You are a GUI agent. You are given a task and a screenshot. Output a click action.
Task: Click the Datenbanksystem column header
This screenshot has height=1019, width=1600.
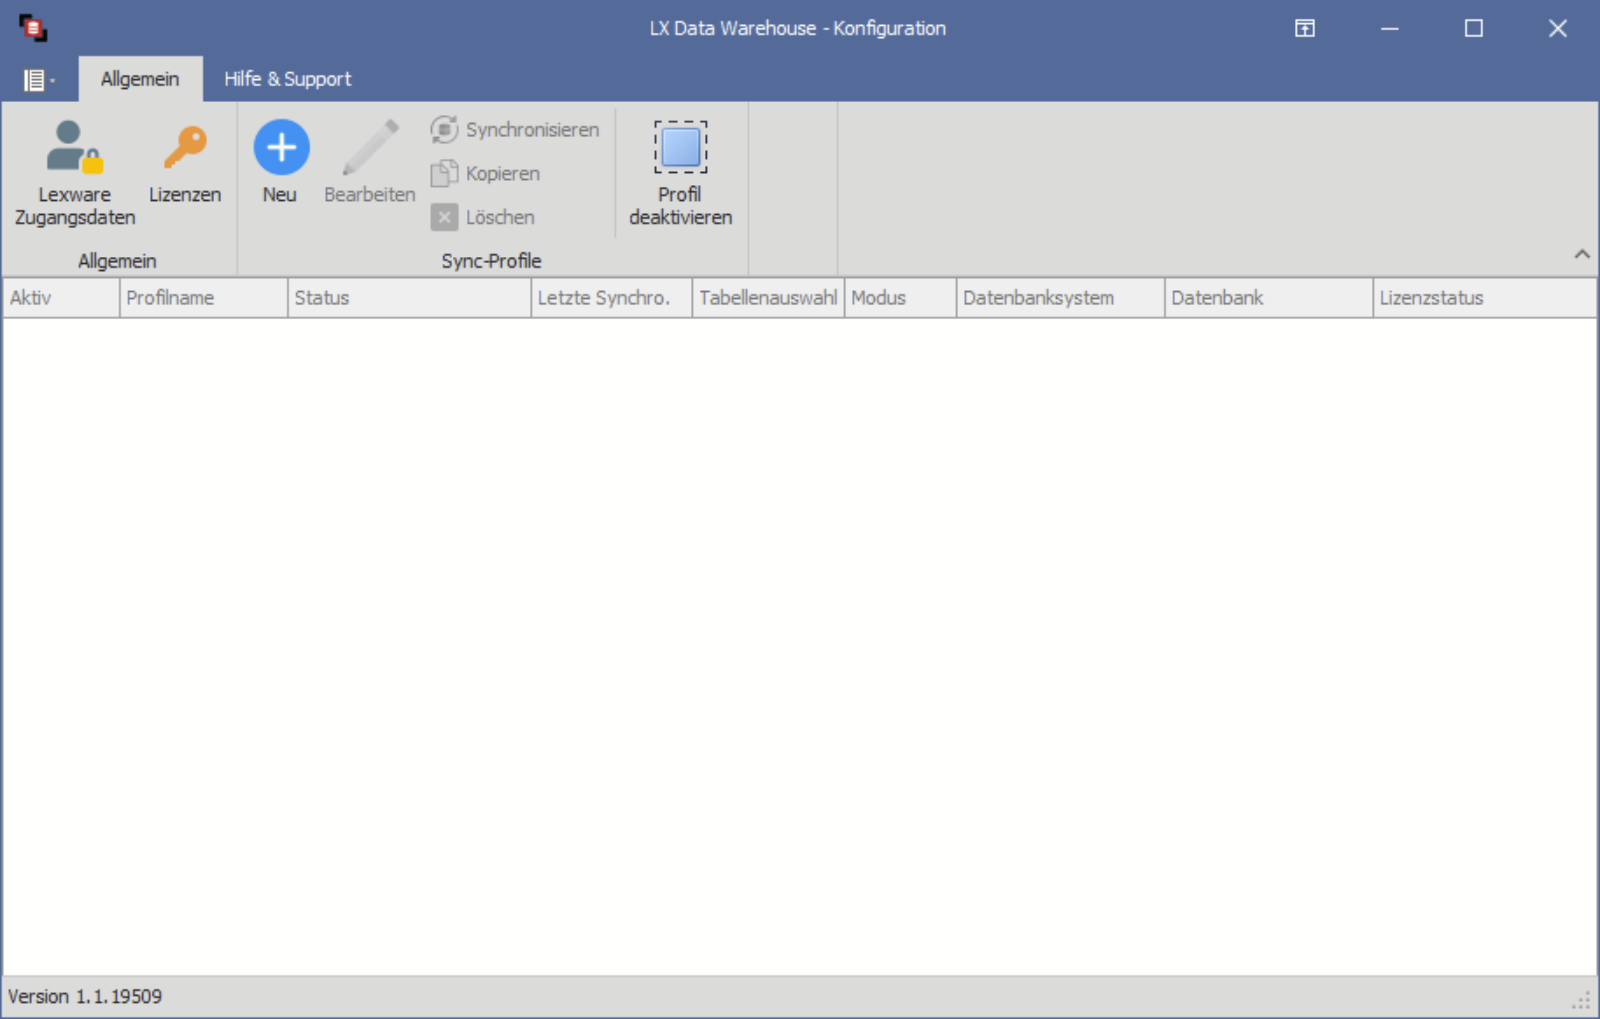[1059, 298]
